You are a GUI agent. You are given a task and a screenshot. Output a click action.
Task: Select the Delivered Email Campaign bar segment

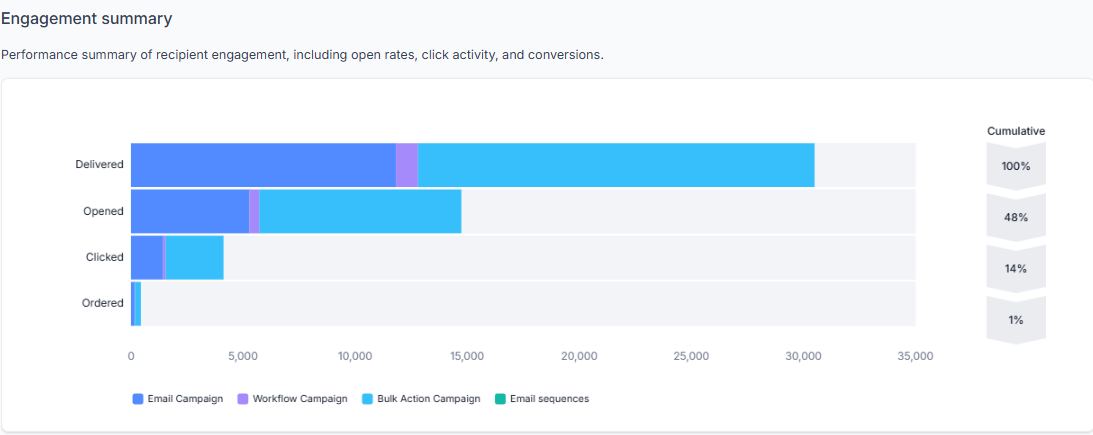click(x=263, y=165)
